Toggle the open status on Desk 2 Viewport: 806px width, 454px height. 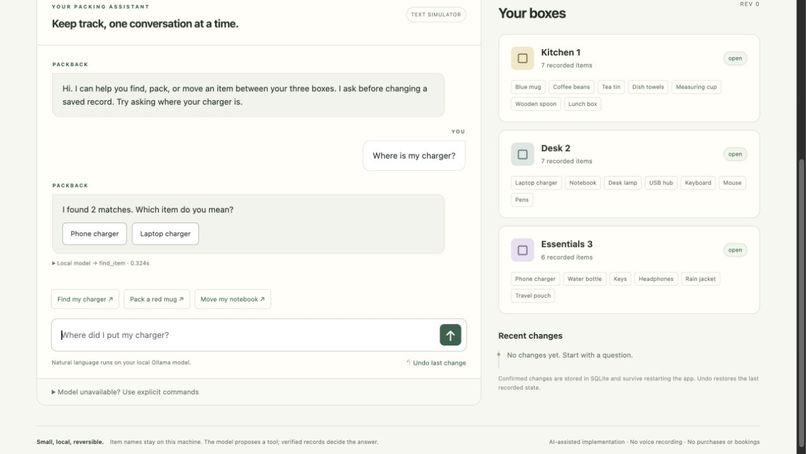coord(735,154)
